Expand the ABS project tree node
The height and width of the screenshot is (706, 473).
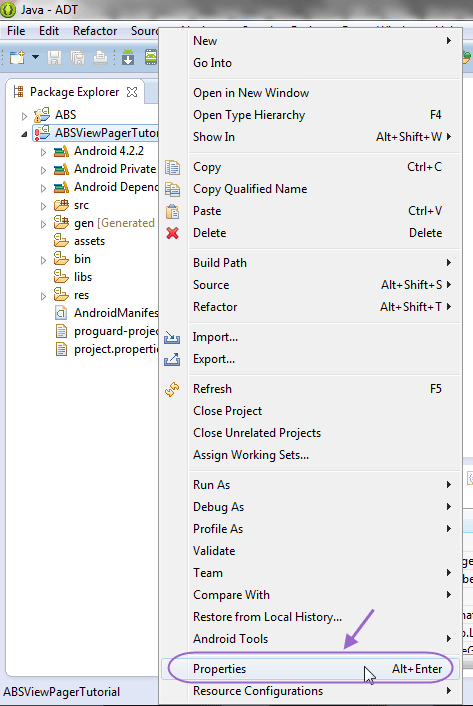pos(24,116)
